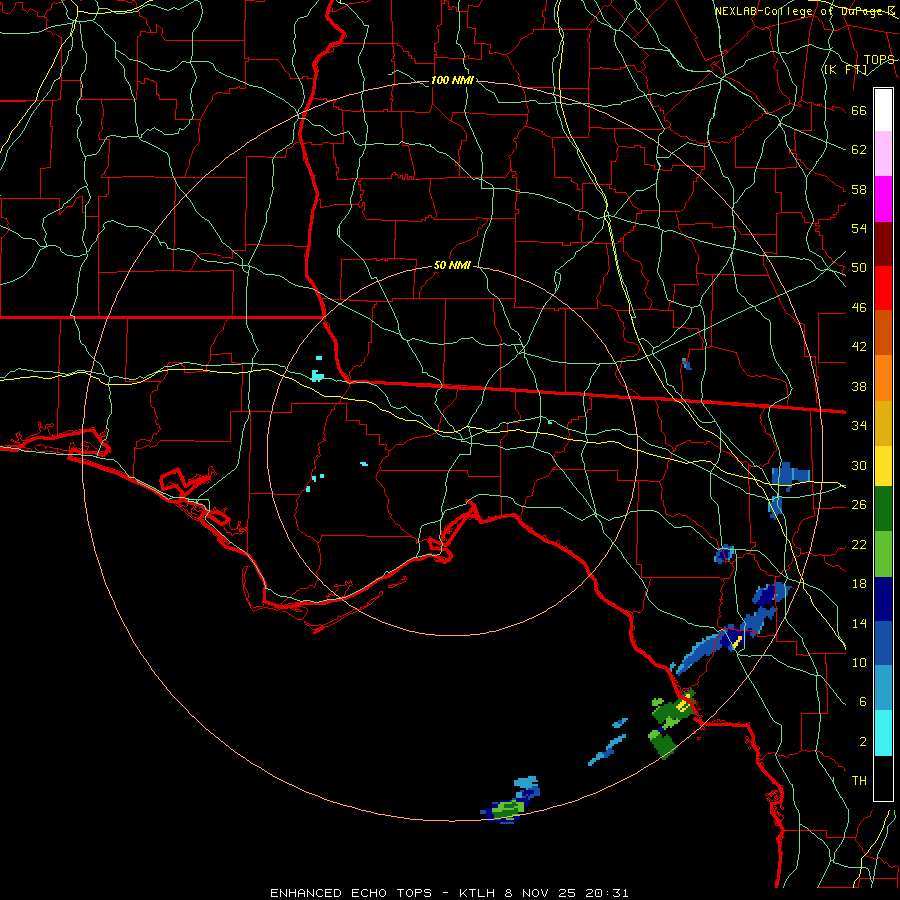Click the "100 NMI" range ring label
The width and height of the screenshot is (900, 900).
click(452, 80)
